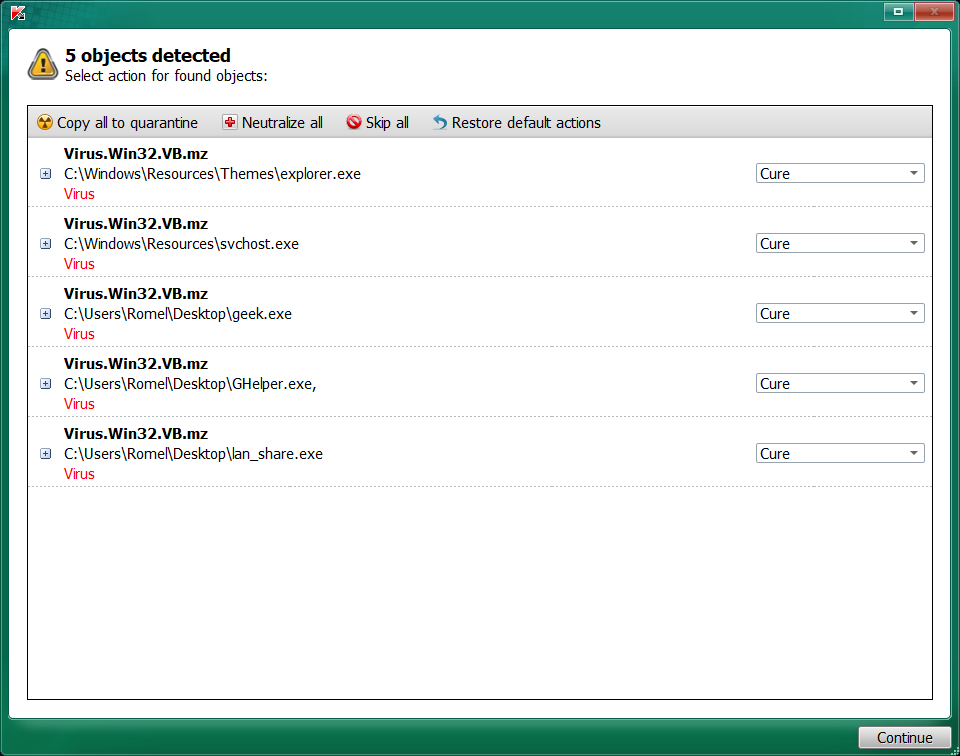Select path C:\Windows\Resources\svchost.exe

[x=181, y=244]
